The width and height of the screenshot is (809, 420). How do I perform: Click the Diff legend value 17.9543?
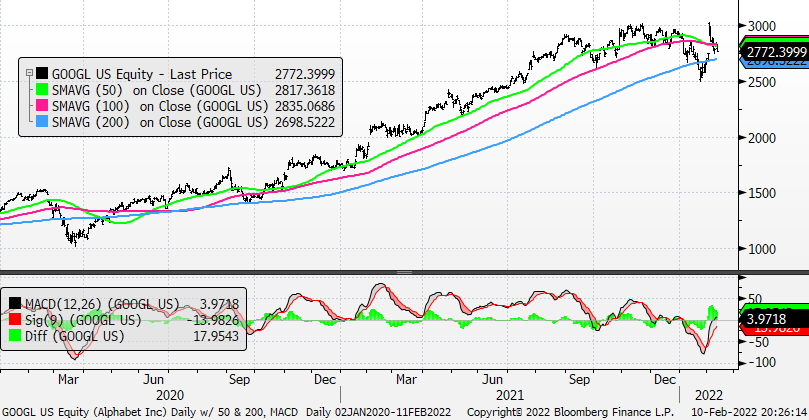point(216,336)
